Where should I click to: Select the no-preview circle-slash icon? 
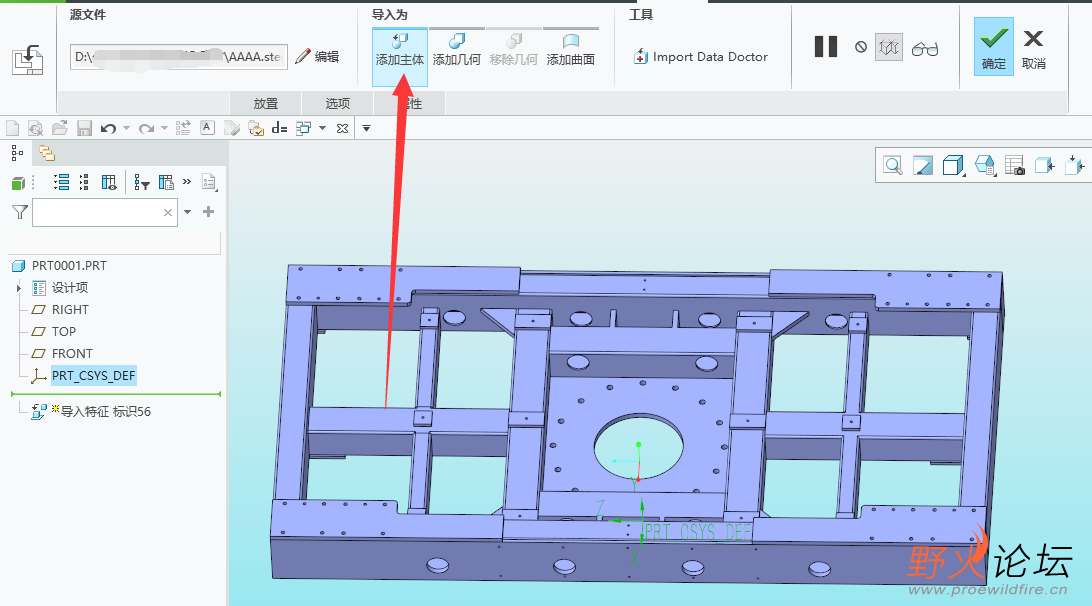tap(861, 47)
